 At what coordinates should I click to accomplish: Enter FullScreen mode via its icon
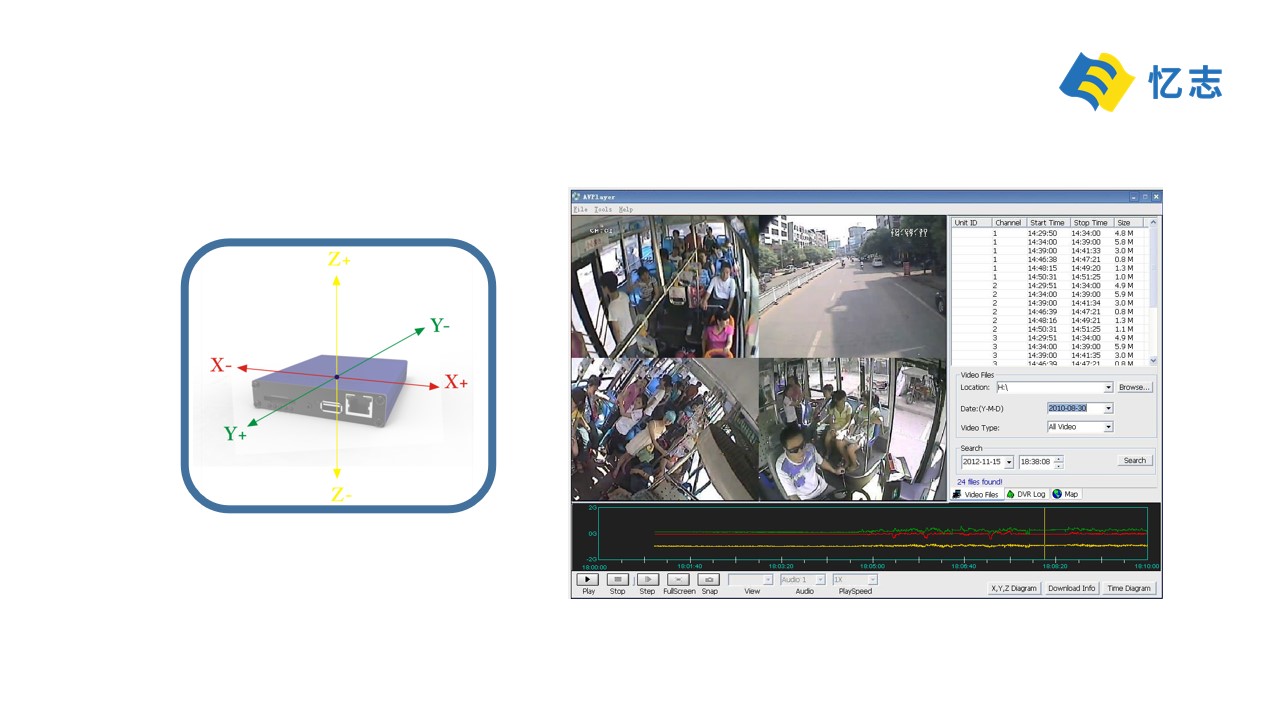678,580
